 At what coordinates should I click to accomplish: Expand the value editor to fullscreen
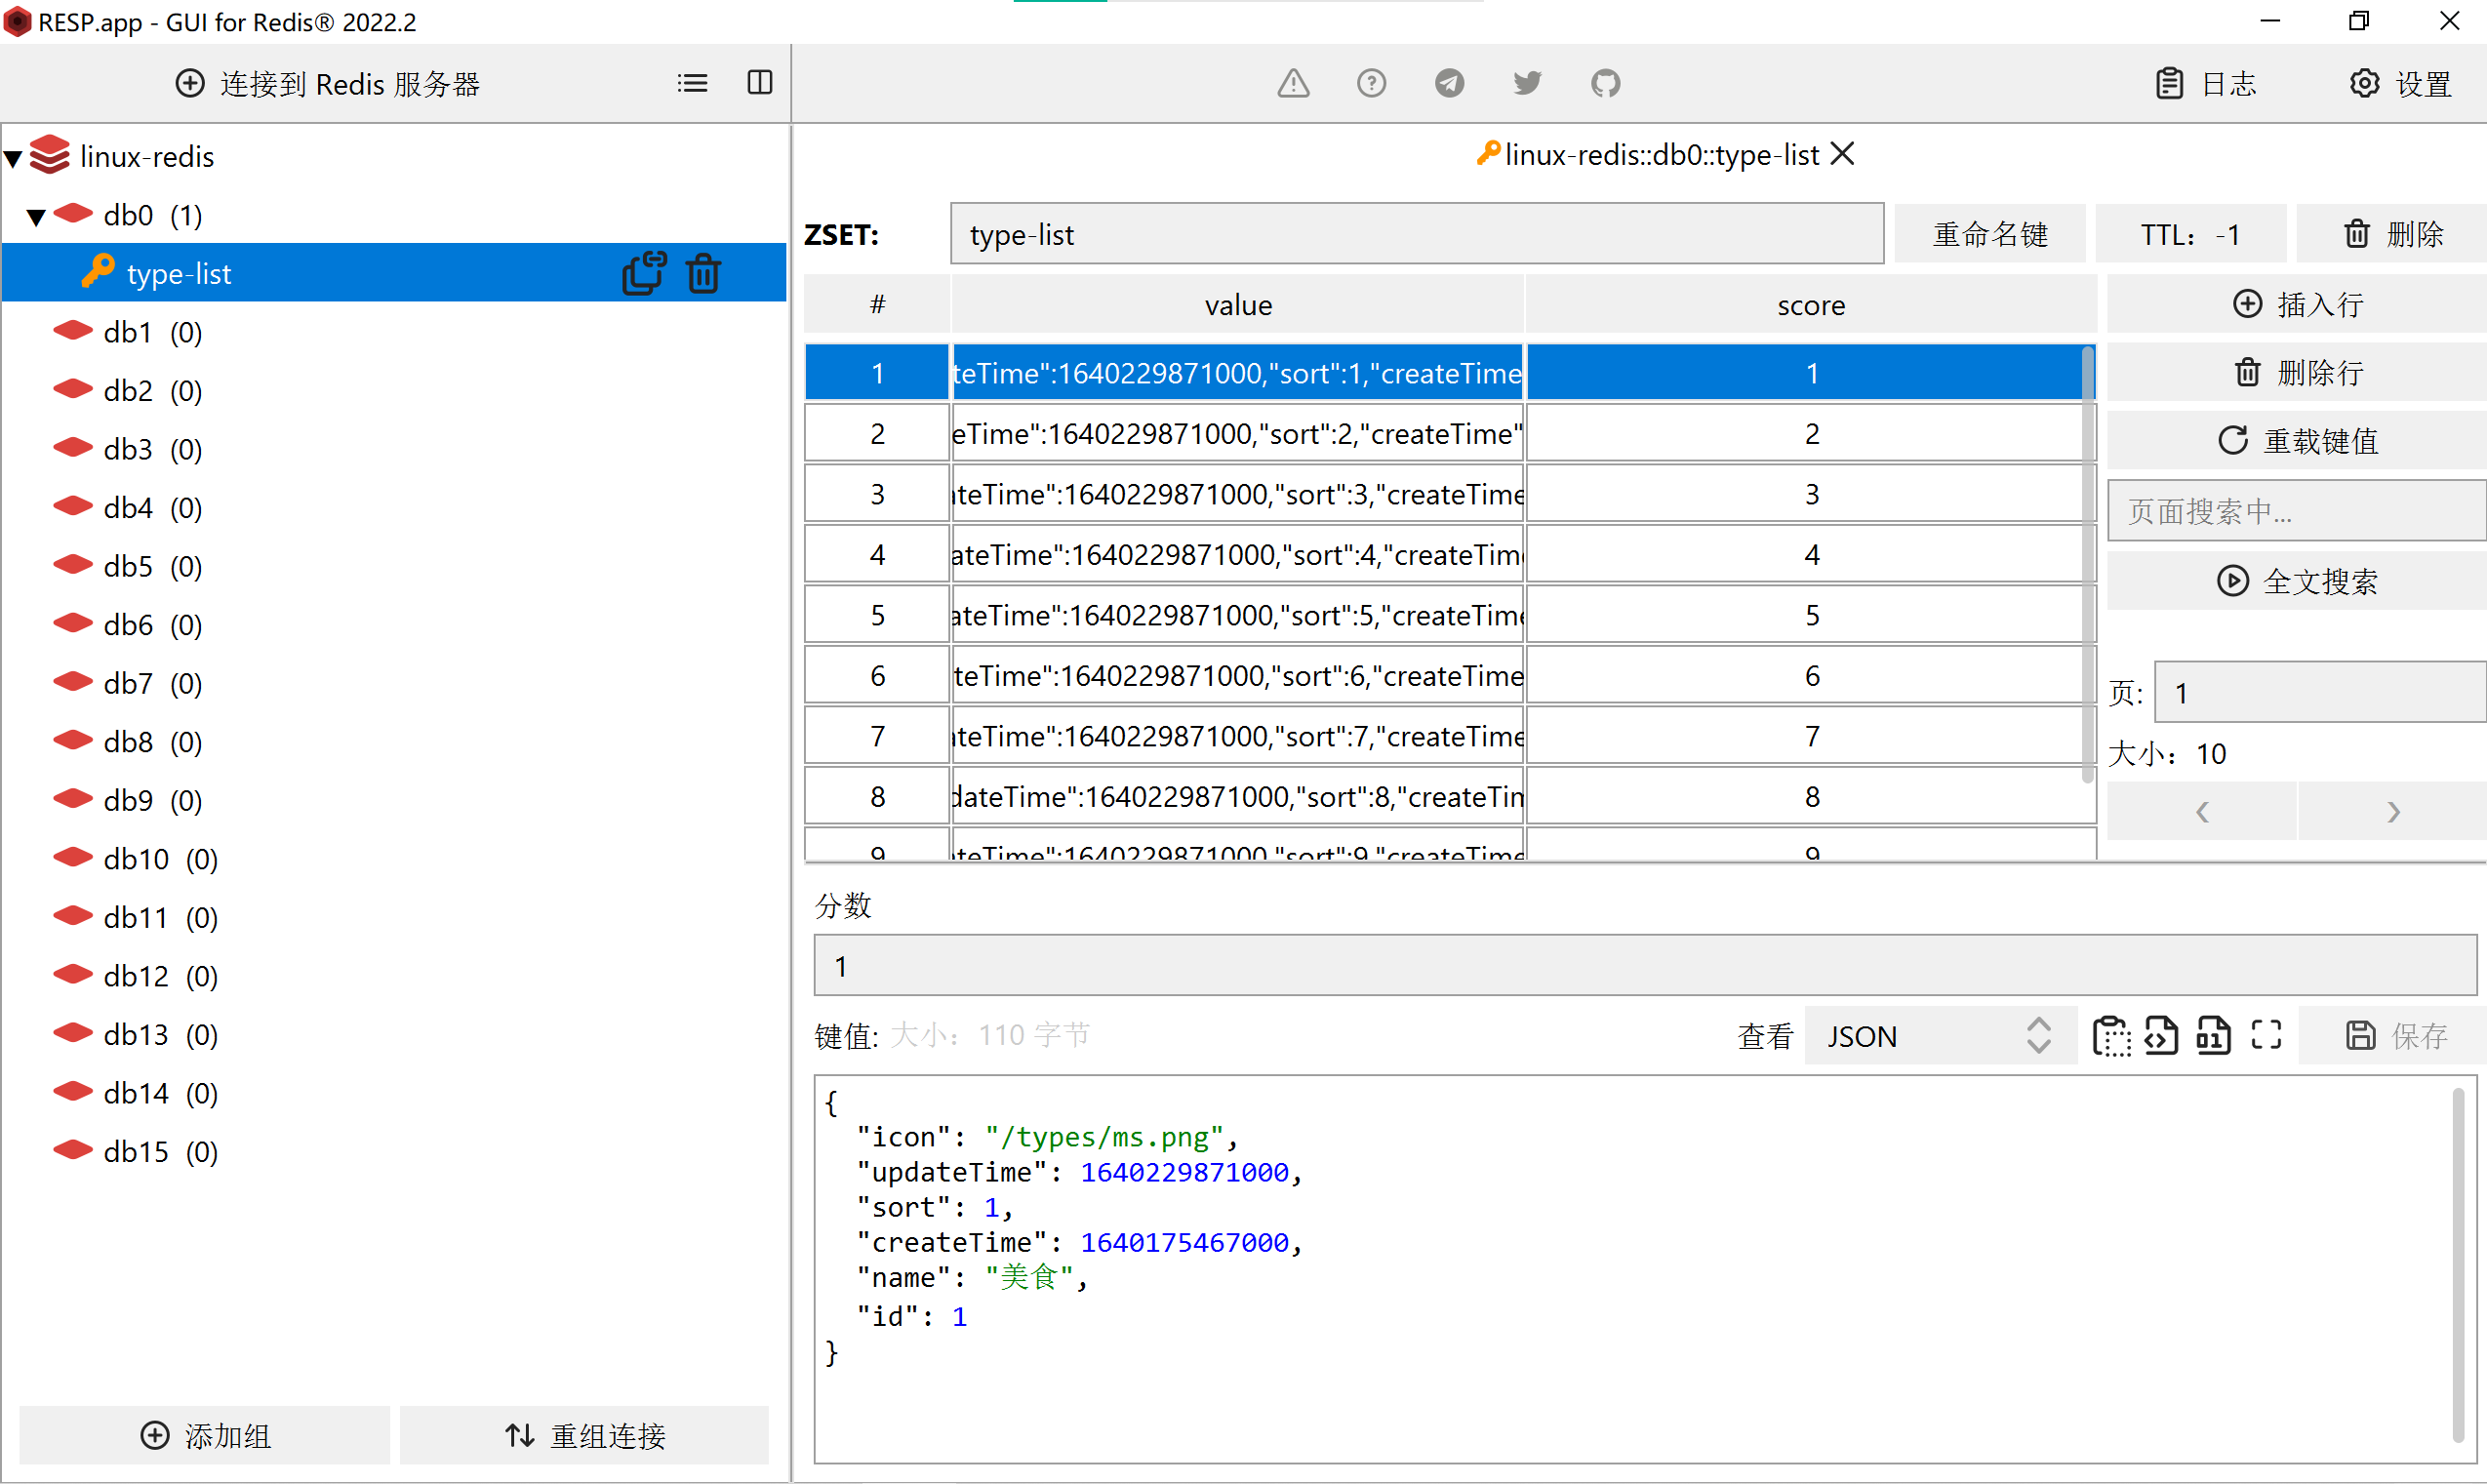(2265, 1035)
